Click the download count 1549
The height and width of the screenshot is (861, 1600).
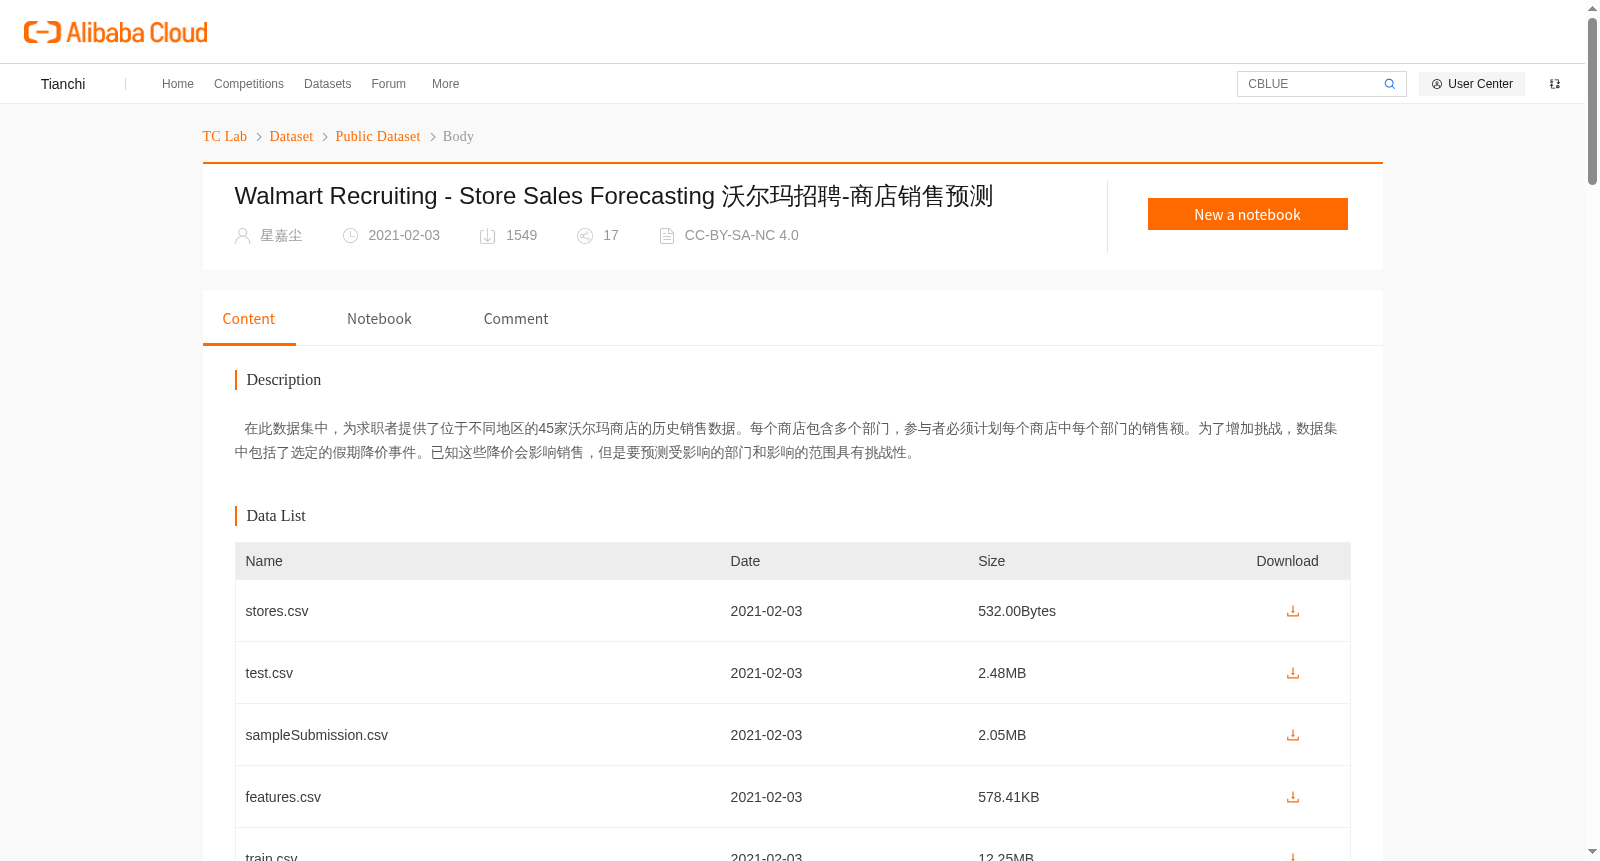point(522,236)
